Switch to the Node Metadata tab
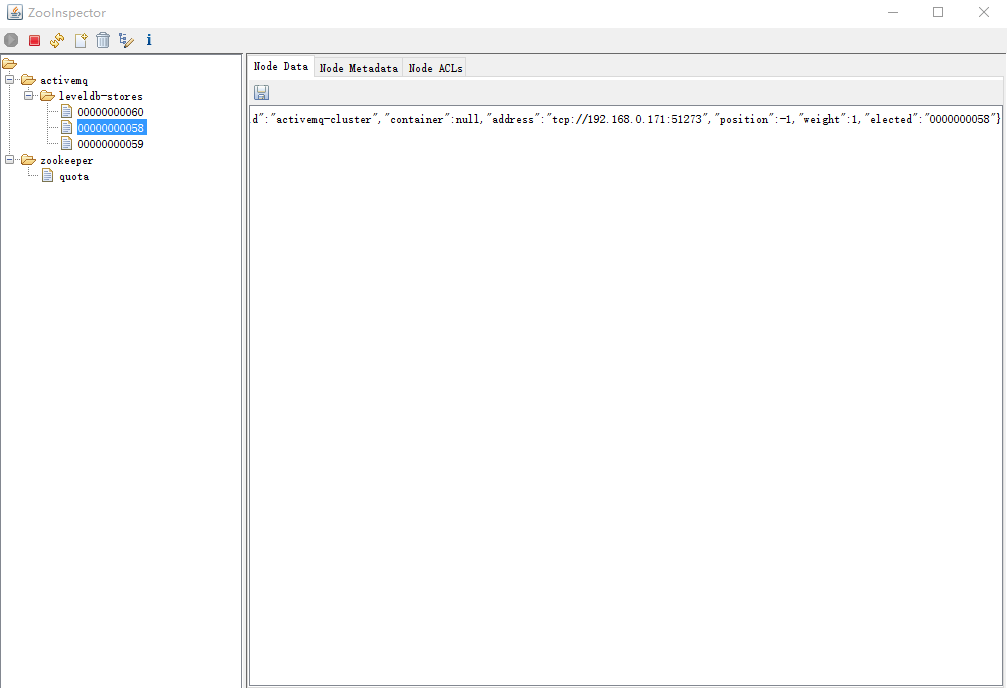The height and width of the screenshot is (688, 1007). pos(358,67)
